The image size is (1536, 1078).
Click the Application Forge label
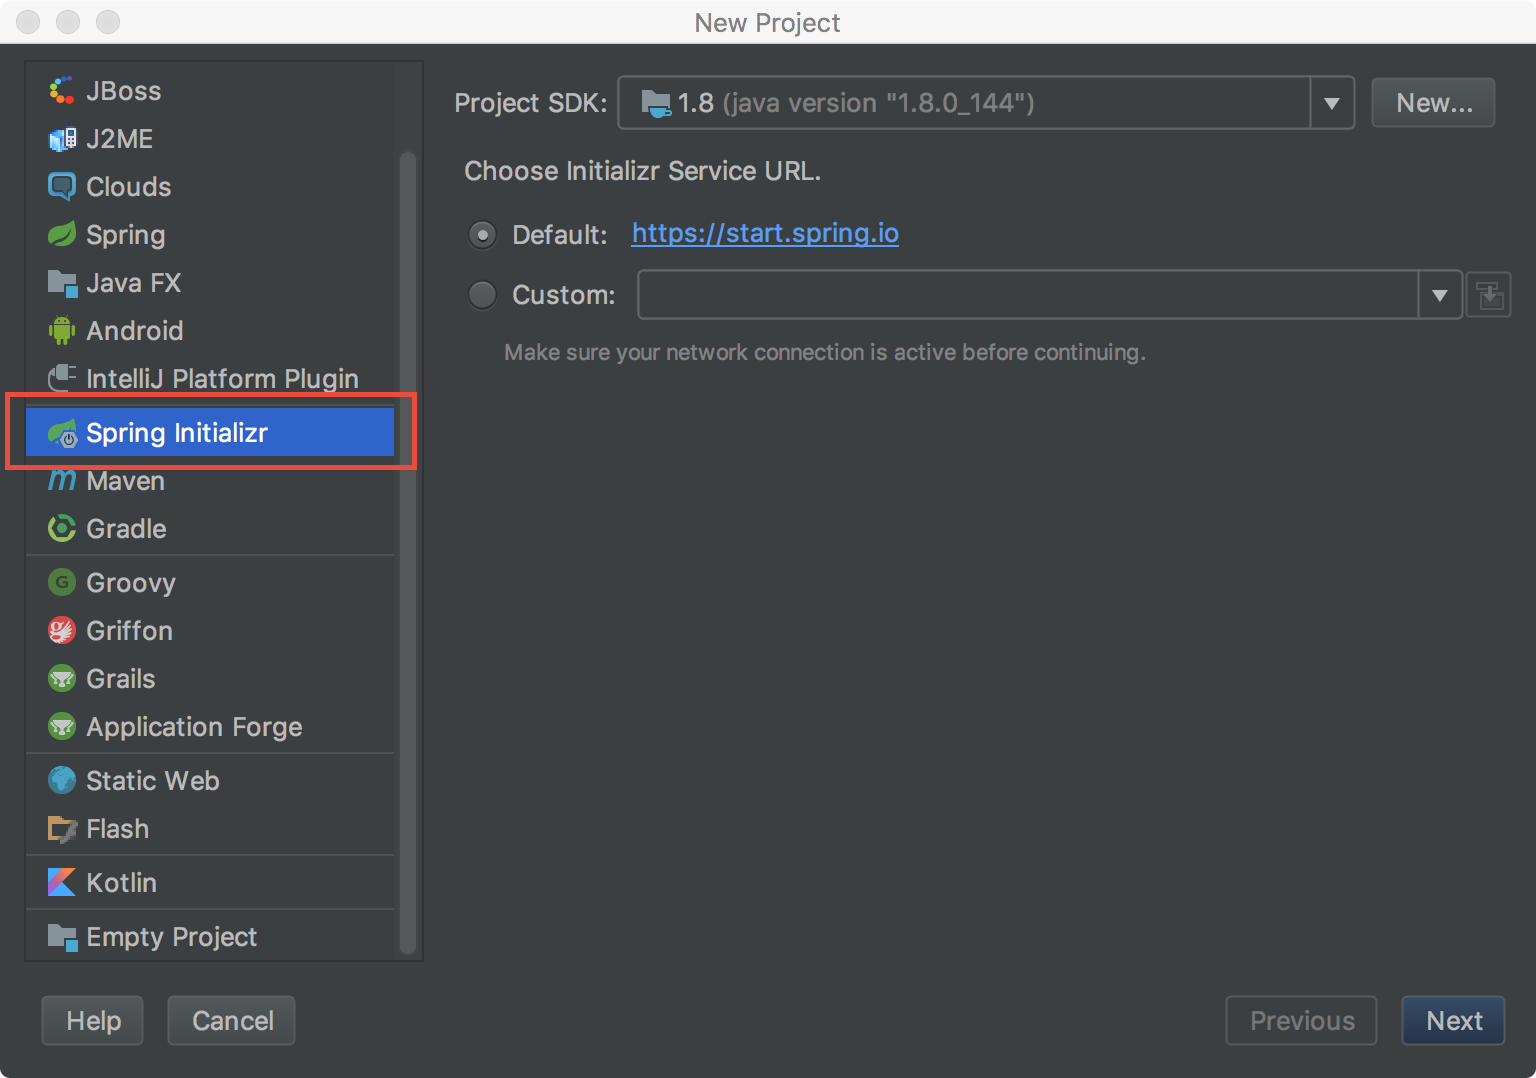(x=194, y=727)
